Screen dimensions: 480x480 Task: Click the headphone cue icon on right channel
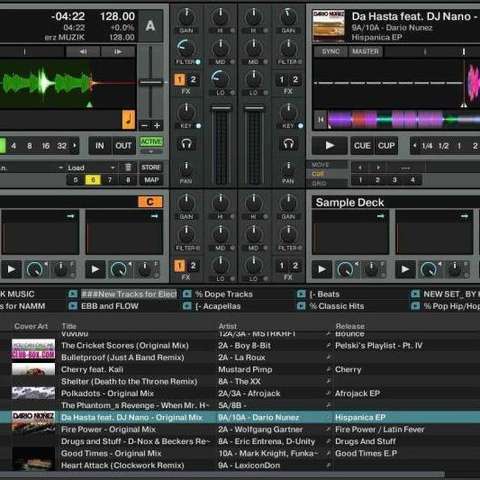tap(288, 144)
